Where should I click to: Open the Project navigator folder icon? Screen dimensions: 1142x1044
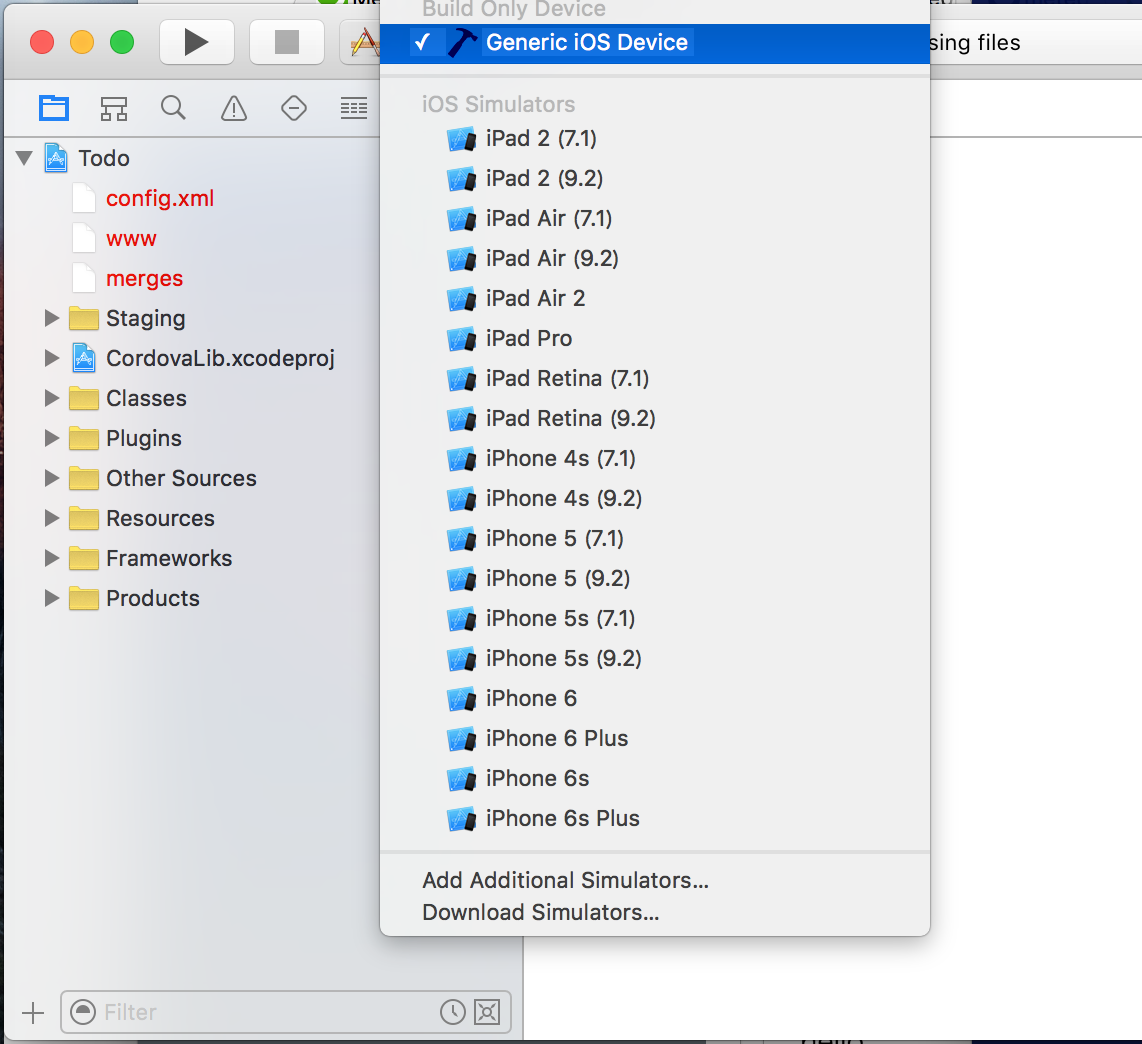point(54,109)
